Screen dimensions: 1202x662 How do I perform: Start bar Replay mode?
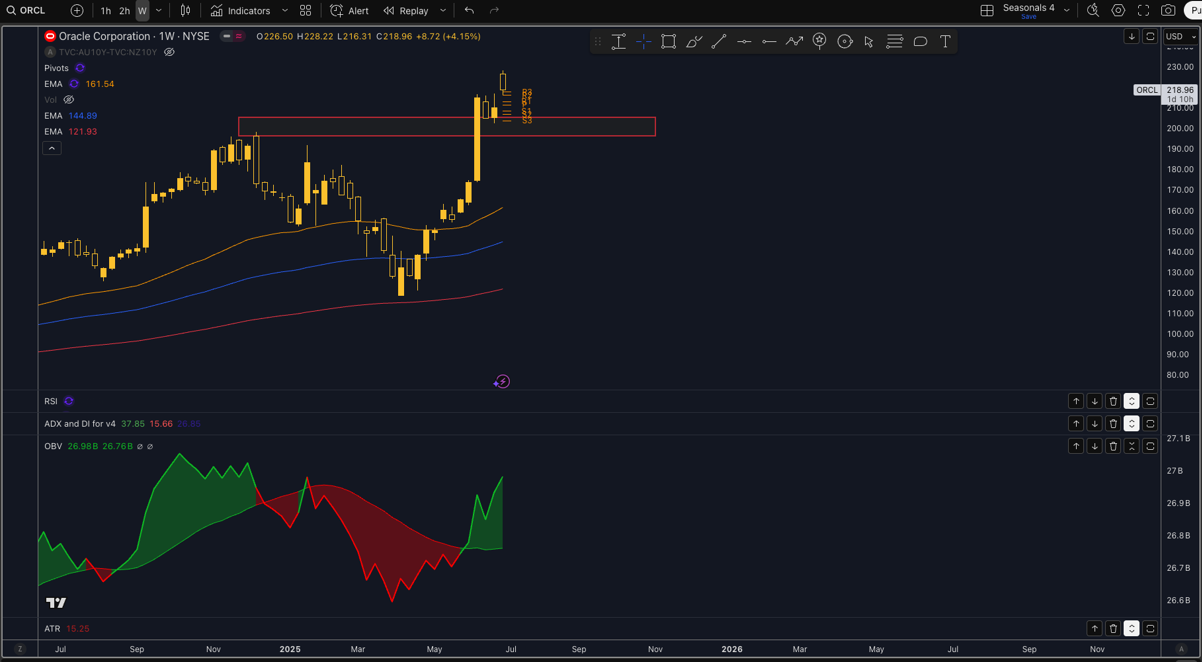coord(407,10)
